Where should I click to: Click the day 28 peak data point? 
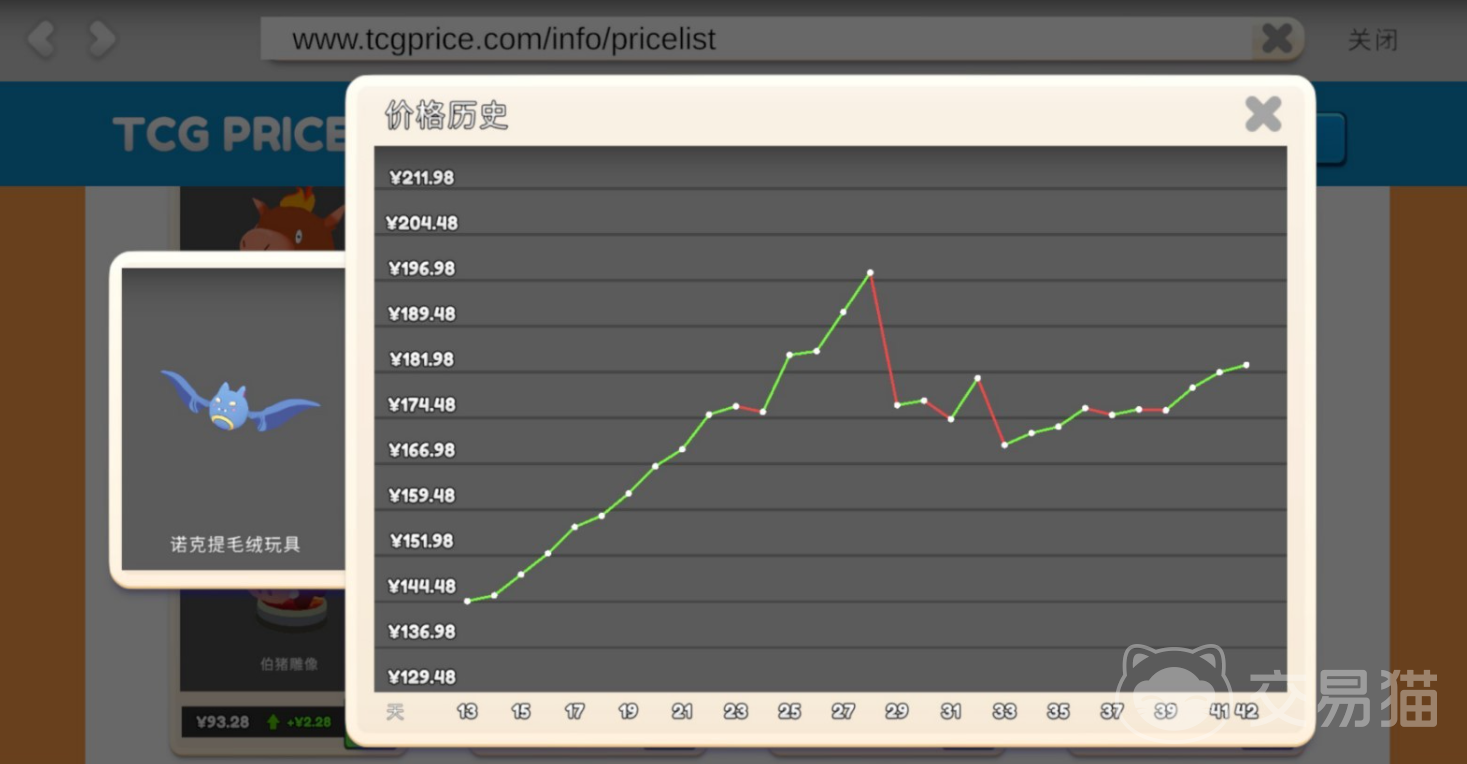click(x=870, y=272)
